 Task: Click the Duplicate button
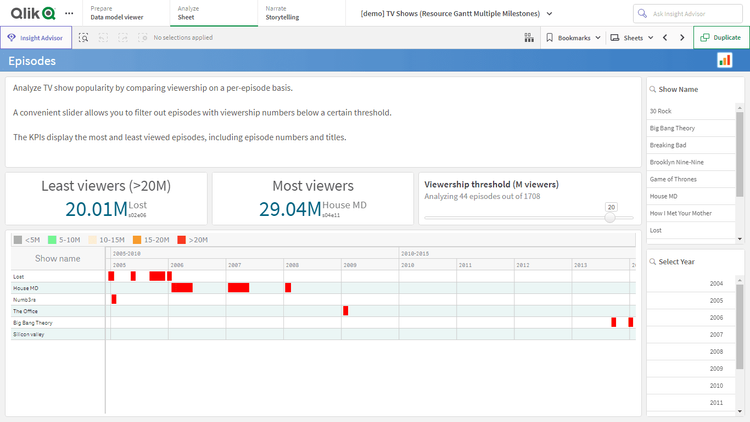720,37
